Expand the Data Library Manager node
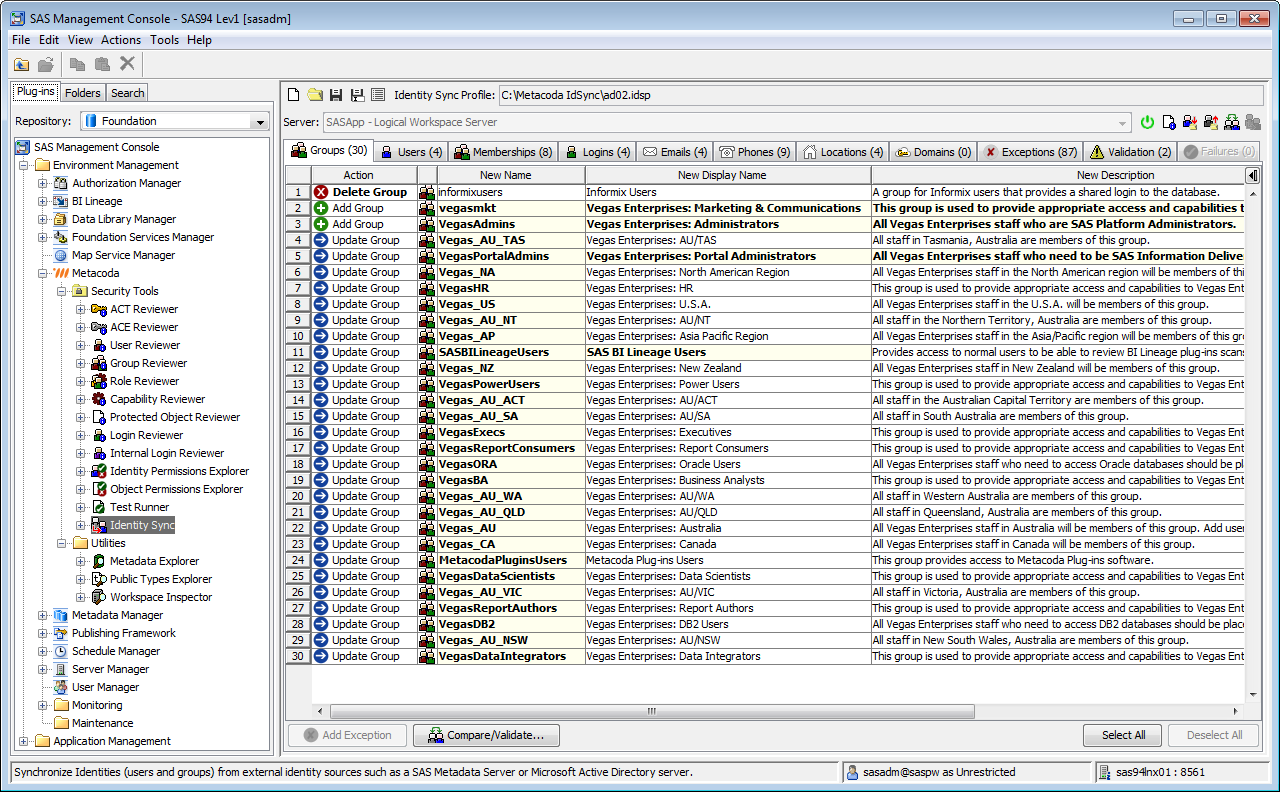Viewport: 1280px width, 792px height. point(42,219)
